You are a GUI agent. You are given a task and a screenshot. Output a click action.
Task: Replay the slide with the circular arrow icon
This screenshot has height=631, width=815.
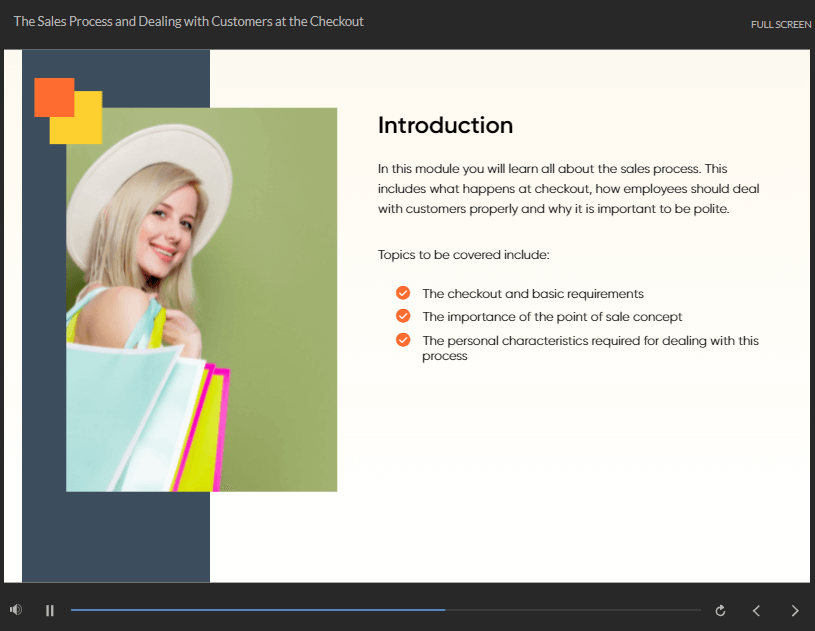coord(720,610)
